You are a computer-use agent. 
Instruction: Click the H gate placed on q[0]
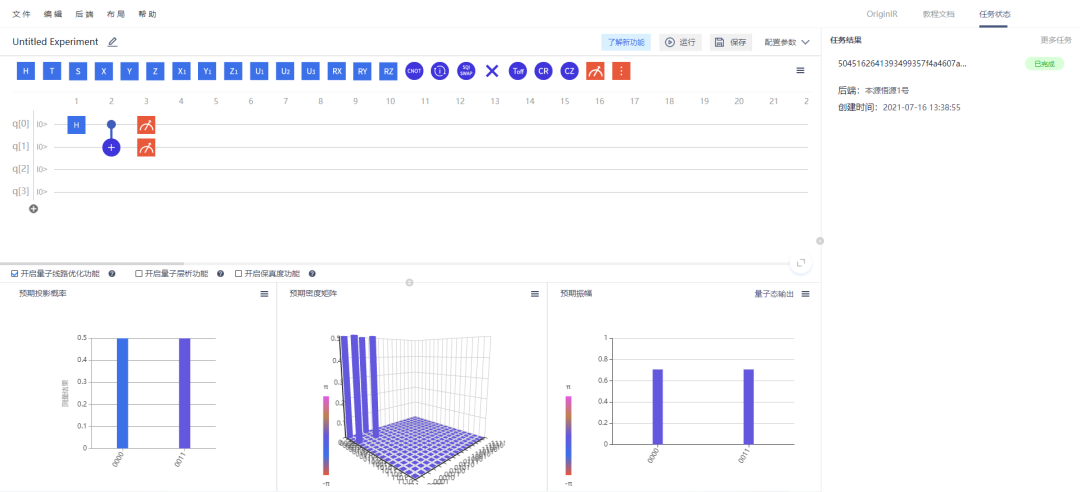coord(76,125)
